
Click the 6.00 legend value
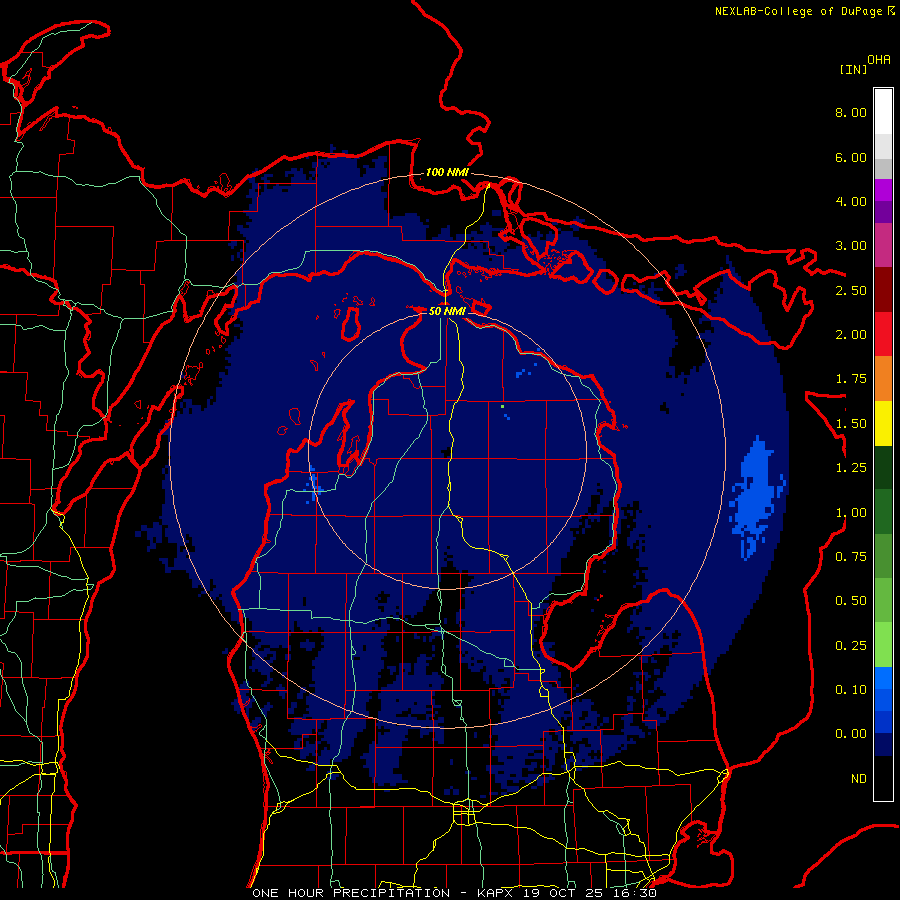(x=851, y=157)
